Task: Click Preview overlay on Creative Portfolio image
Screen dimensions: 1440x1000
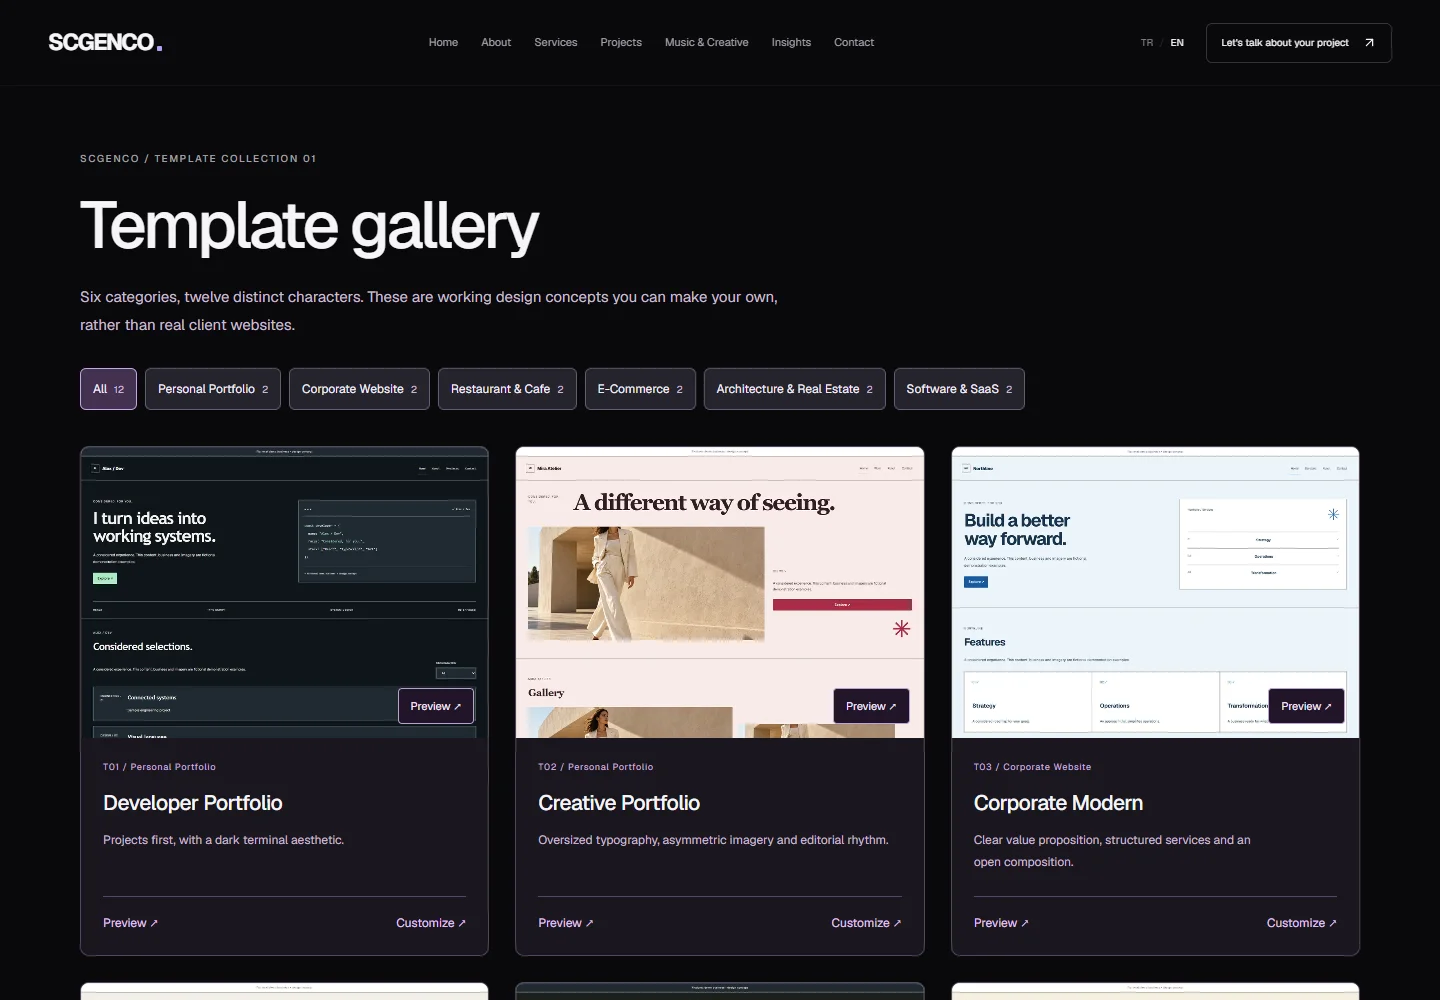Action: (x=871, y=706)
